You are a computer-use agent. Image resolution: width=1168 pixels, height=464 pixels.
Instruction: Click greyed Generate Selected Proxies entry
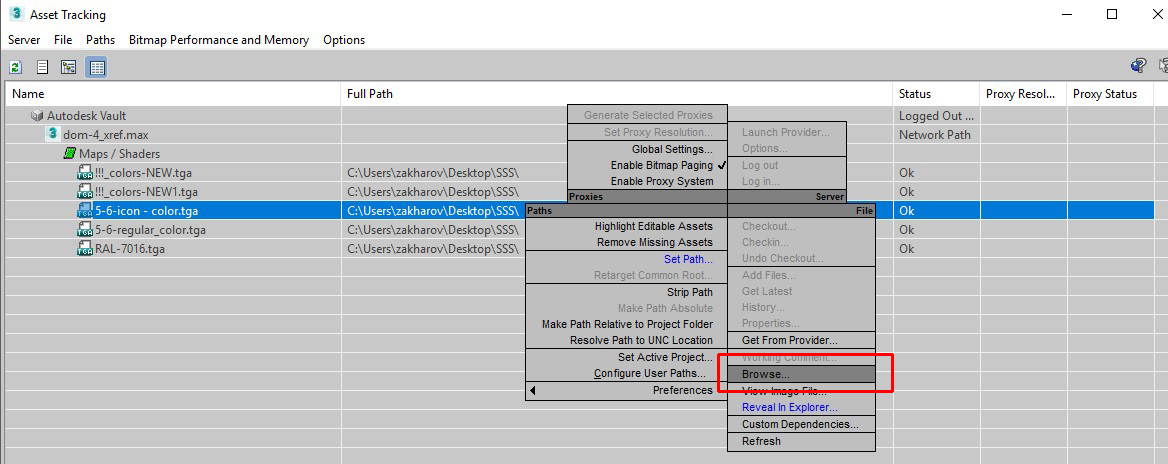(x=648, y=115)
